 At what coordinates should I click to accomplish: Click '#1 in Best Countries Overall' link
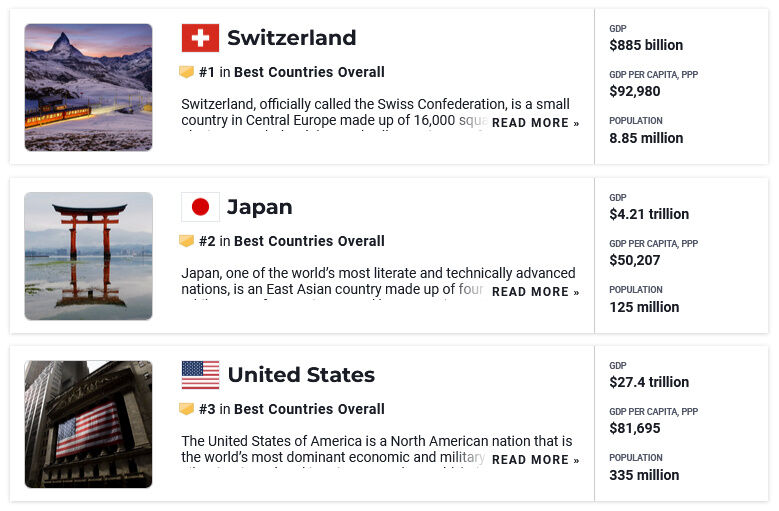[x=292, y=73]
